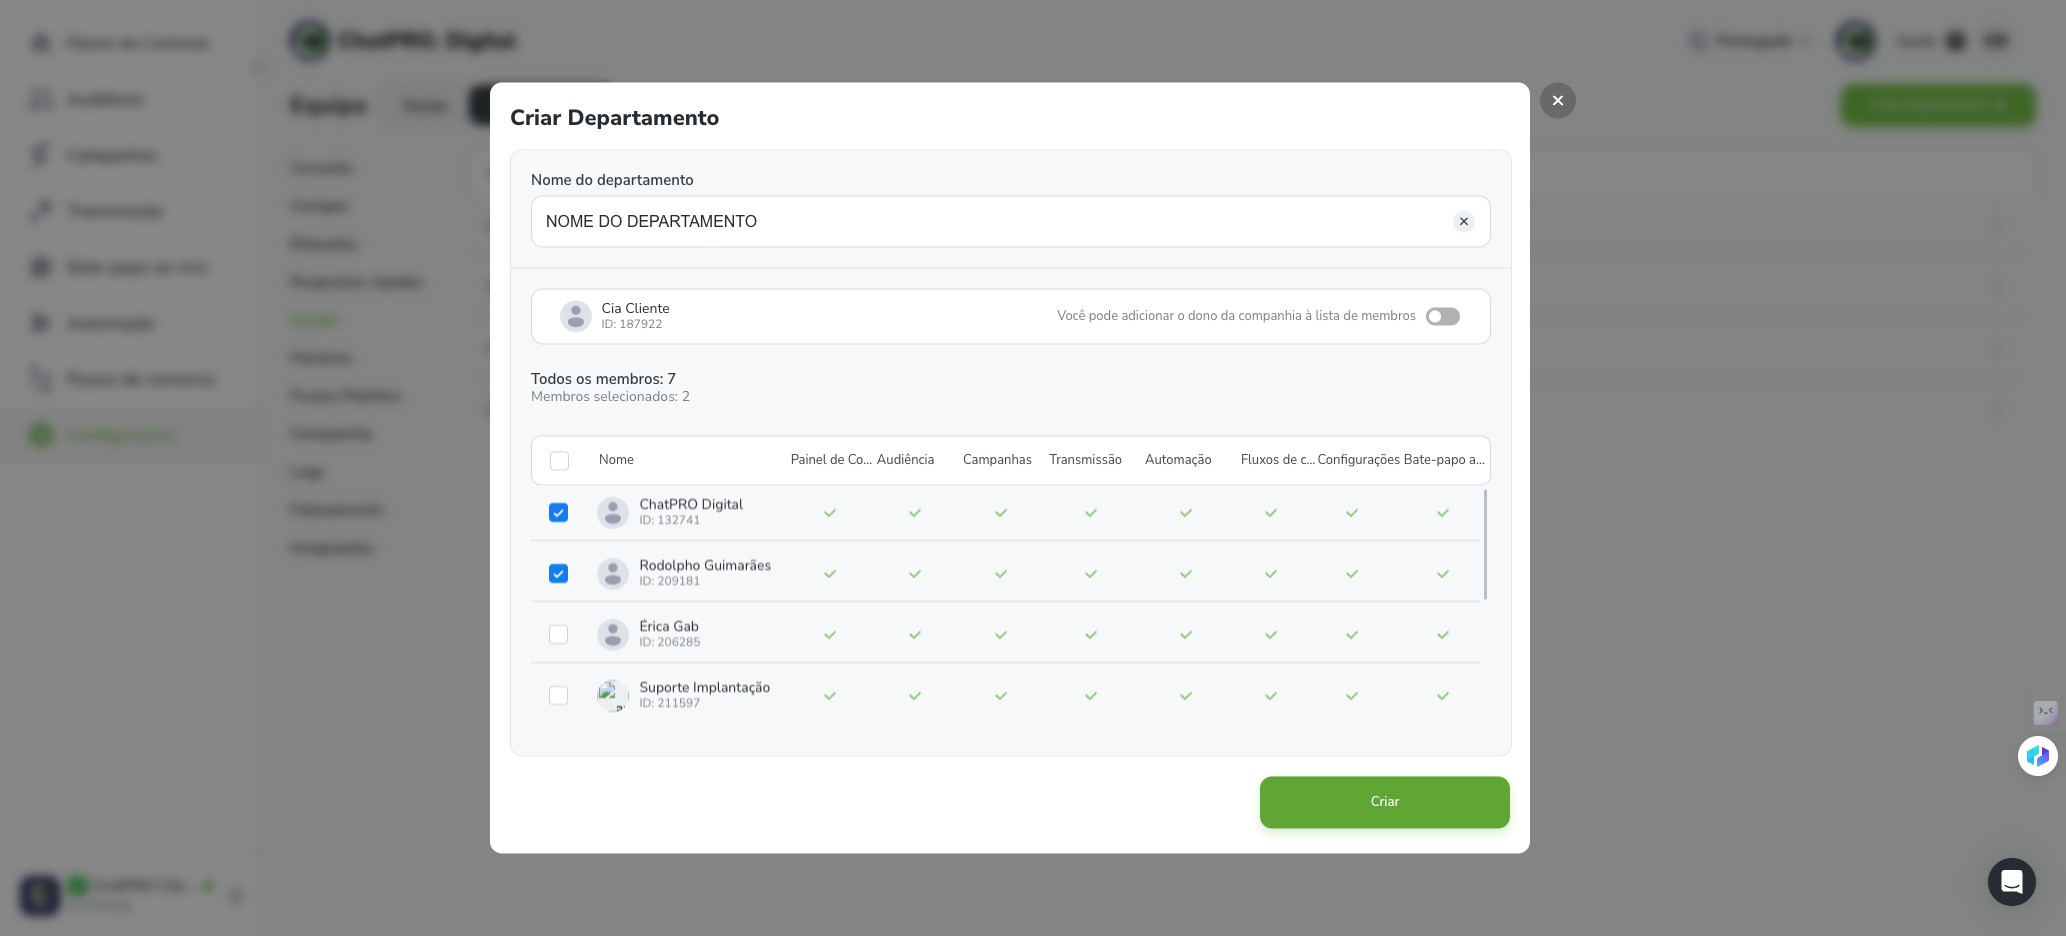Check the Suporte Implantação member checkbox
The width and height of the screenshot is (2066, 936).
tap(559, 696)
